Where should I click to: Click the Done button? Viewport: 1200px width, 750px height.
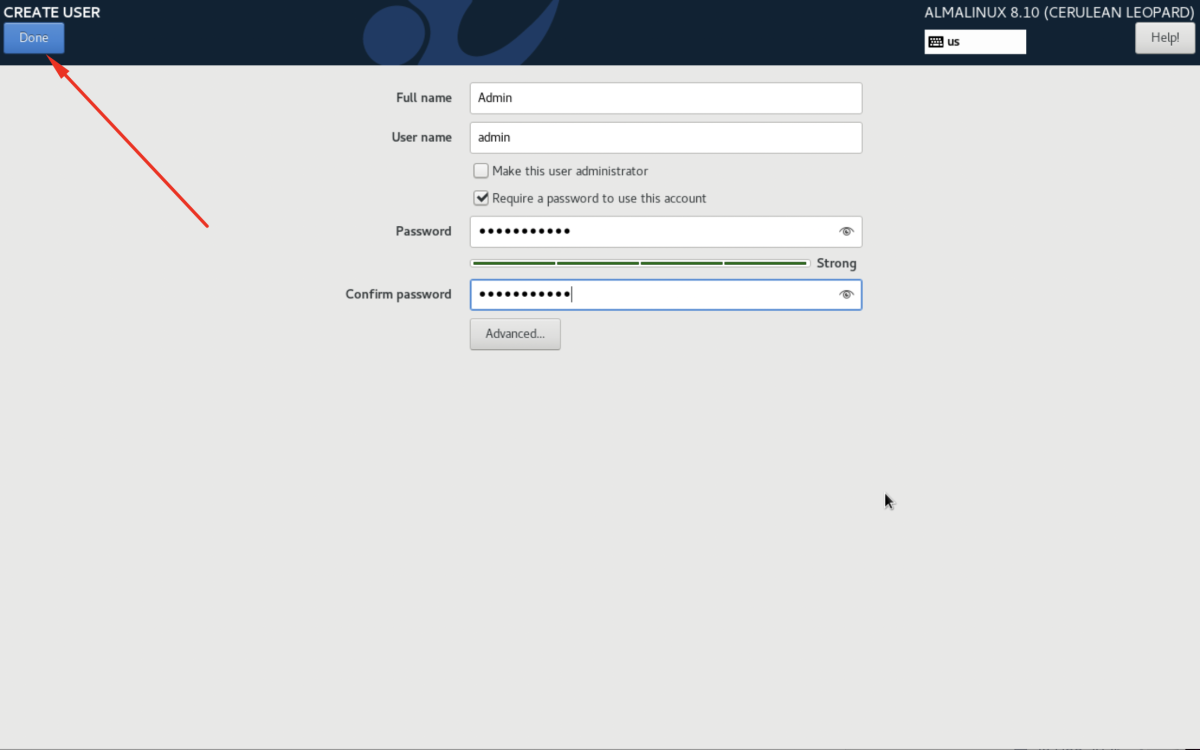tap(34, 38)
